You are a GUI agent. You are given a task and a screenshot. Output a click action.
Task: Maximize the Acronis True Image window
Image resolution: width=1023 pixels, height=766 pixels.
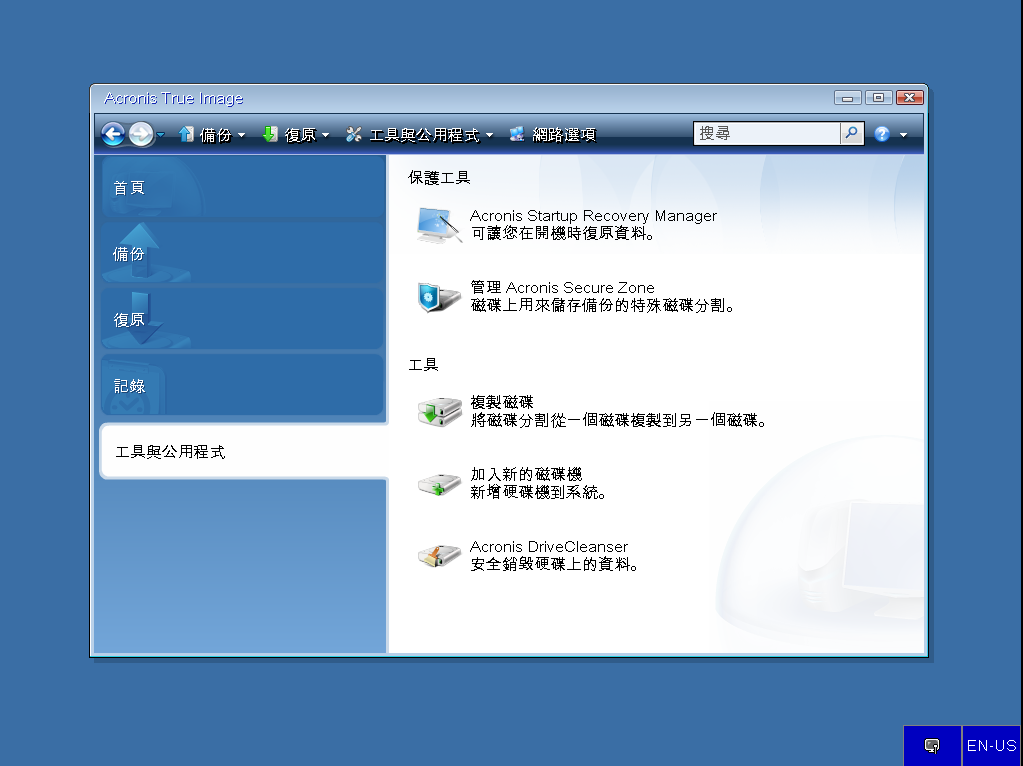(x=878, y=98)
